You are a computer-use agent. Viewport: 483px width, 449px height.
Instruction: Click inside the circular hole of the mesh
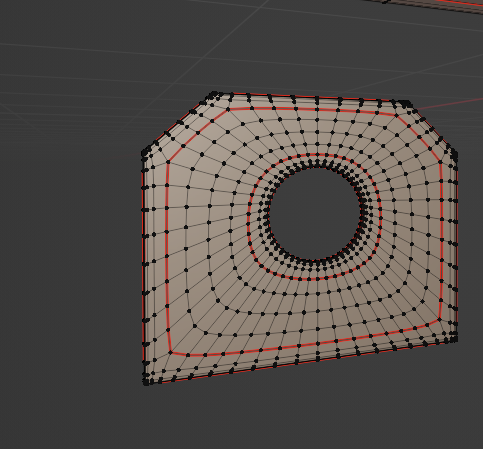(x=315, y=213)
